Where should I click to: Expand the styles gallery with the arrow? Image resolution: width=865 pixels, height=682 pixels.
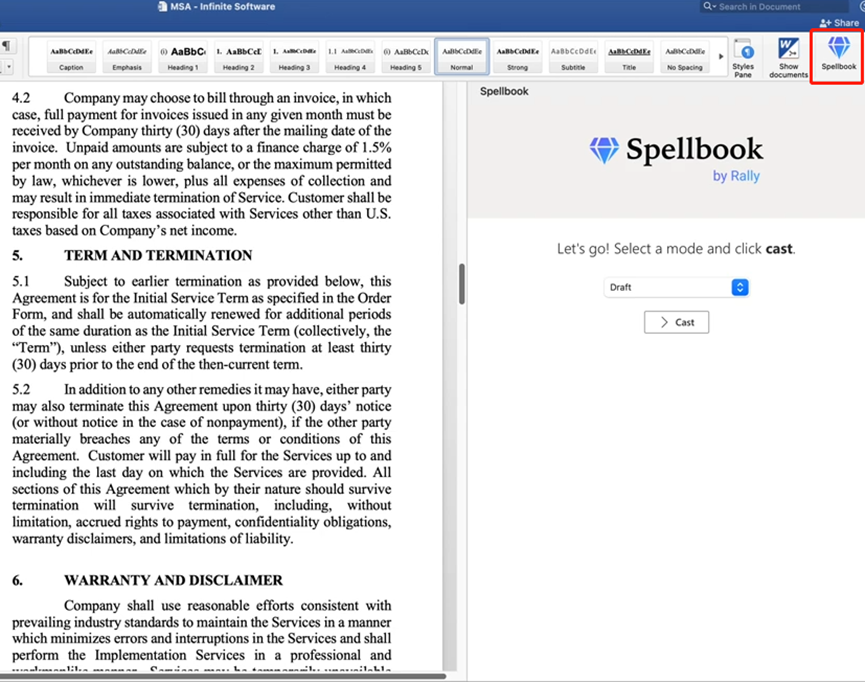721,57
